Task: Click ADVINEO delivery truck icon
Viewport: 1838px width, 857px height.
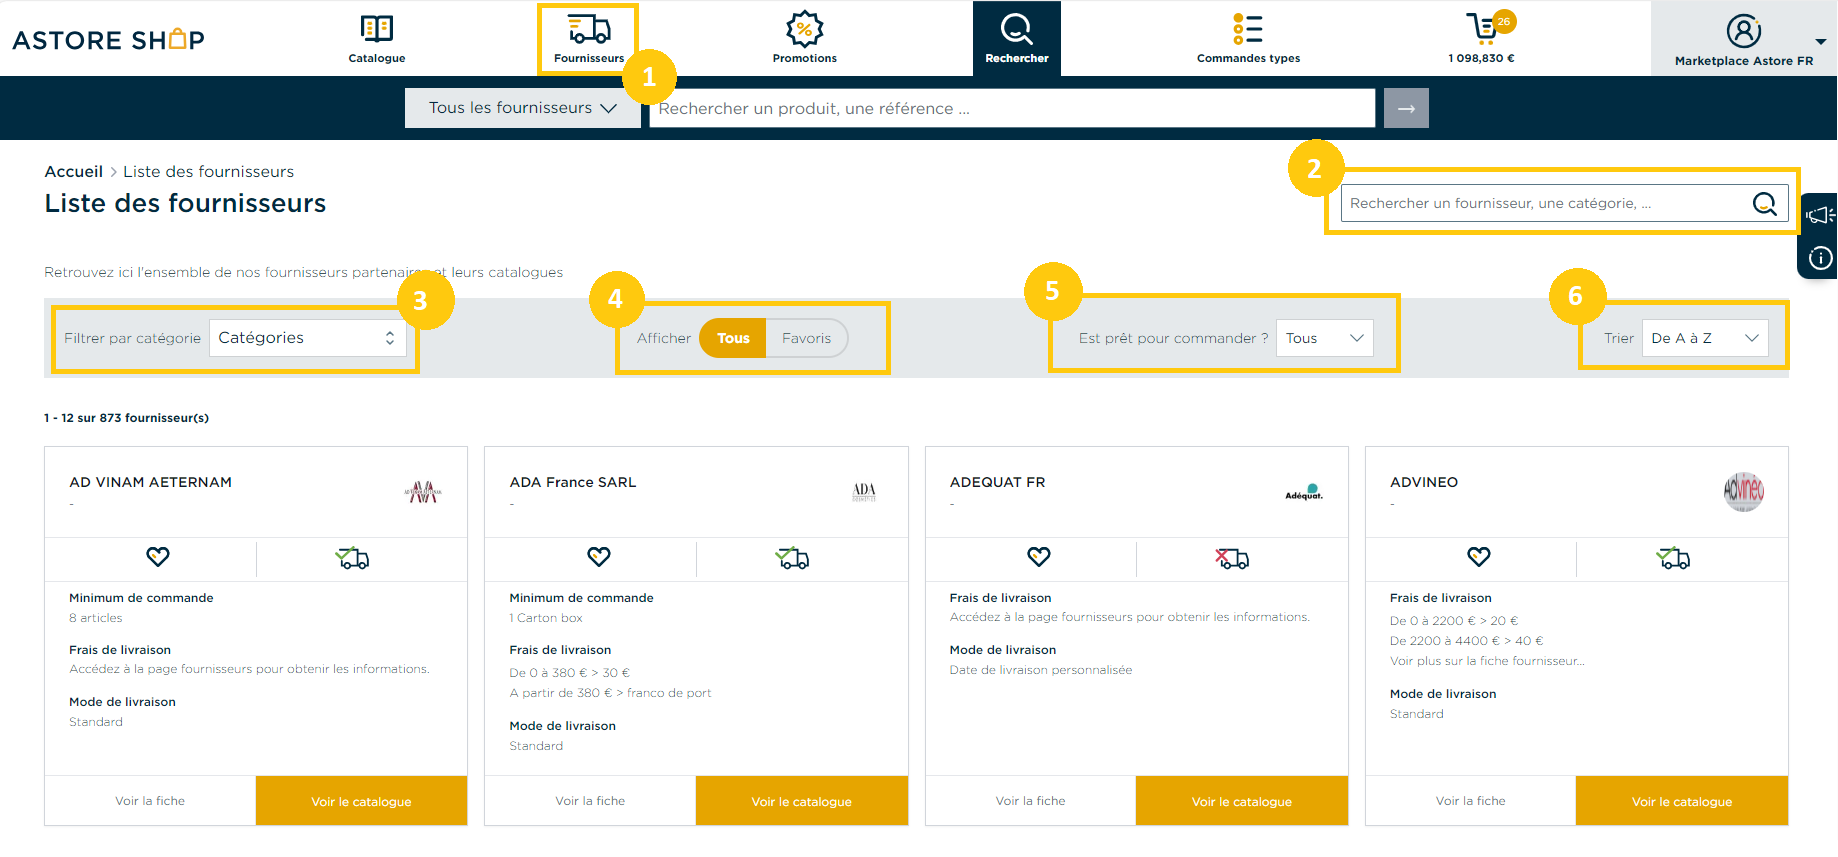Action: pyautogui.click(x=1673, y=558)
